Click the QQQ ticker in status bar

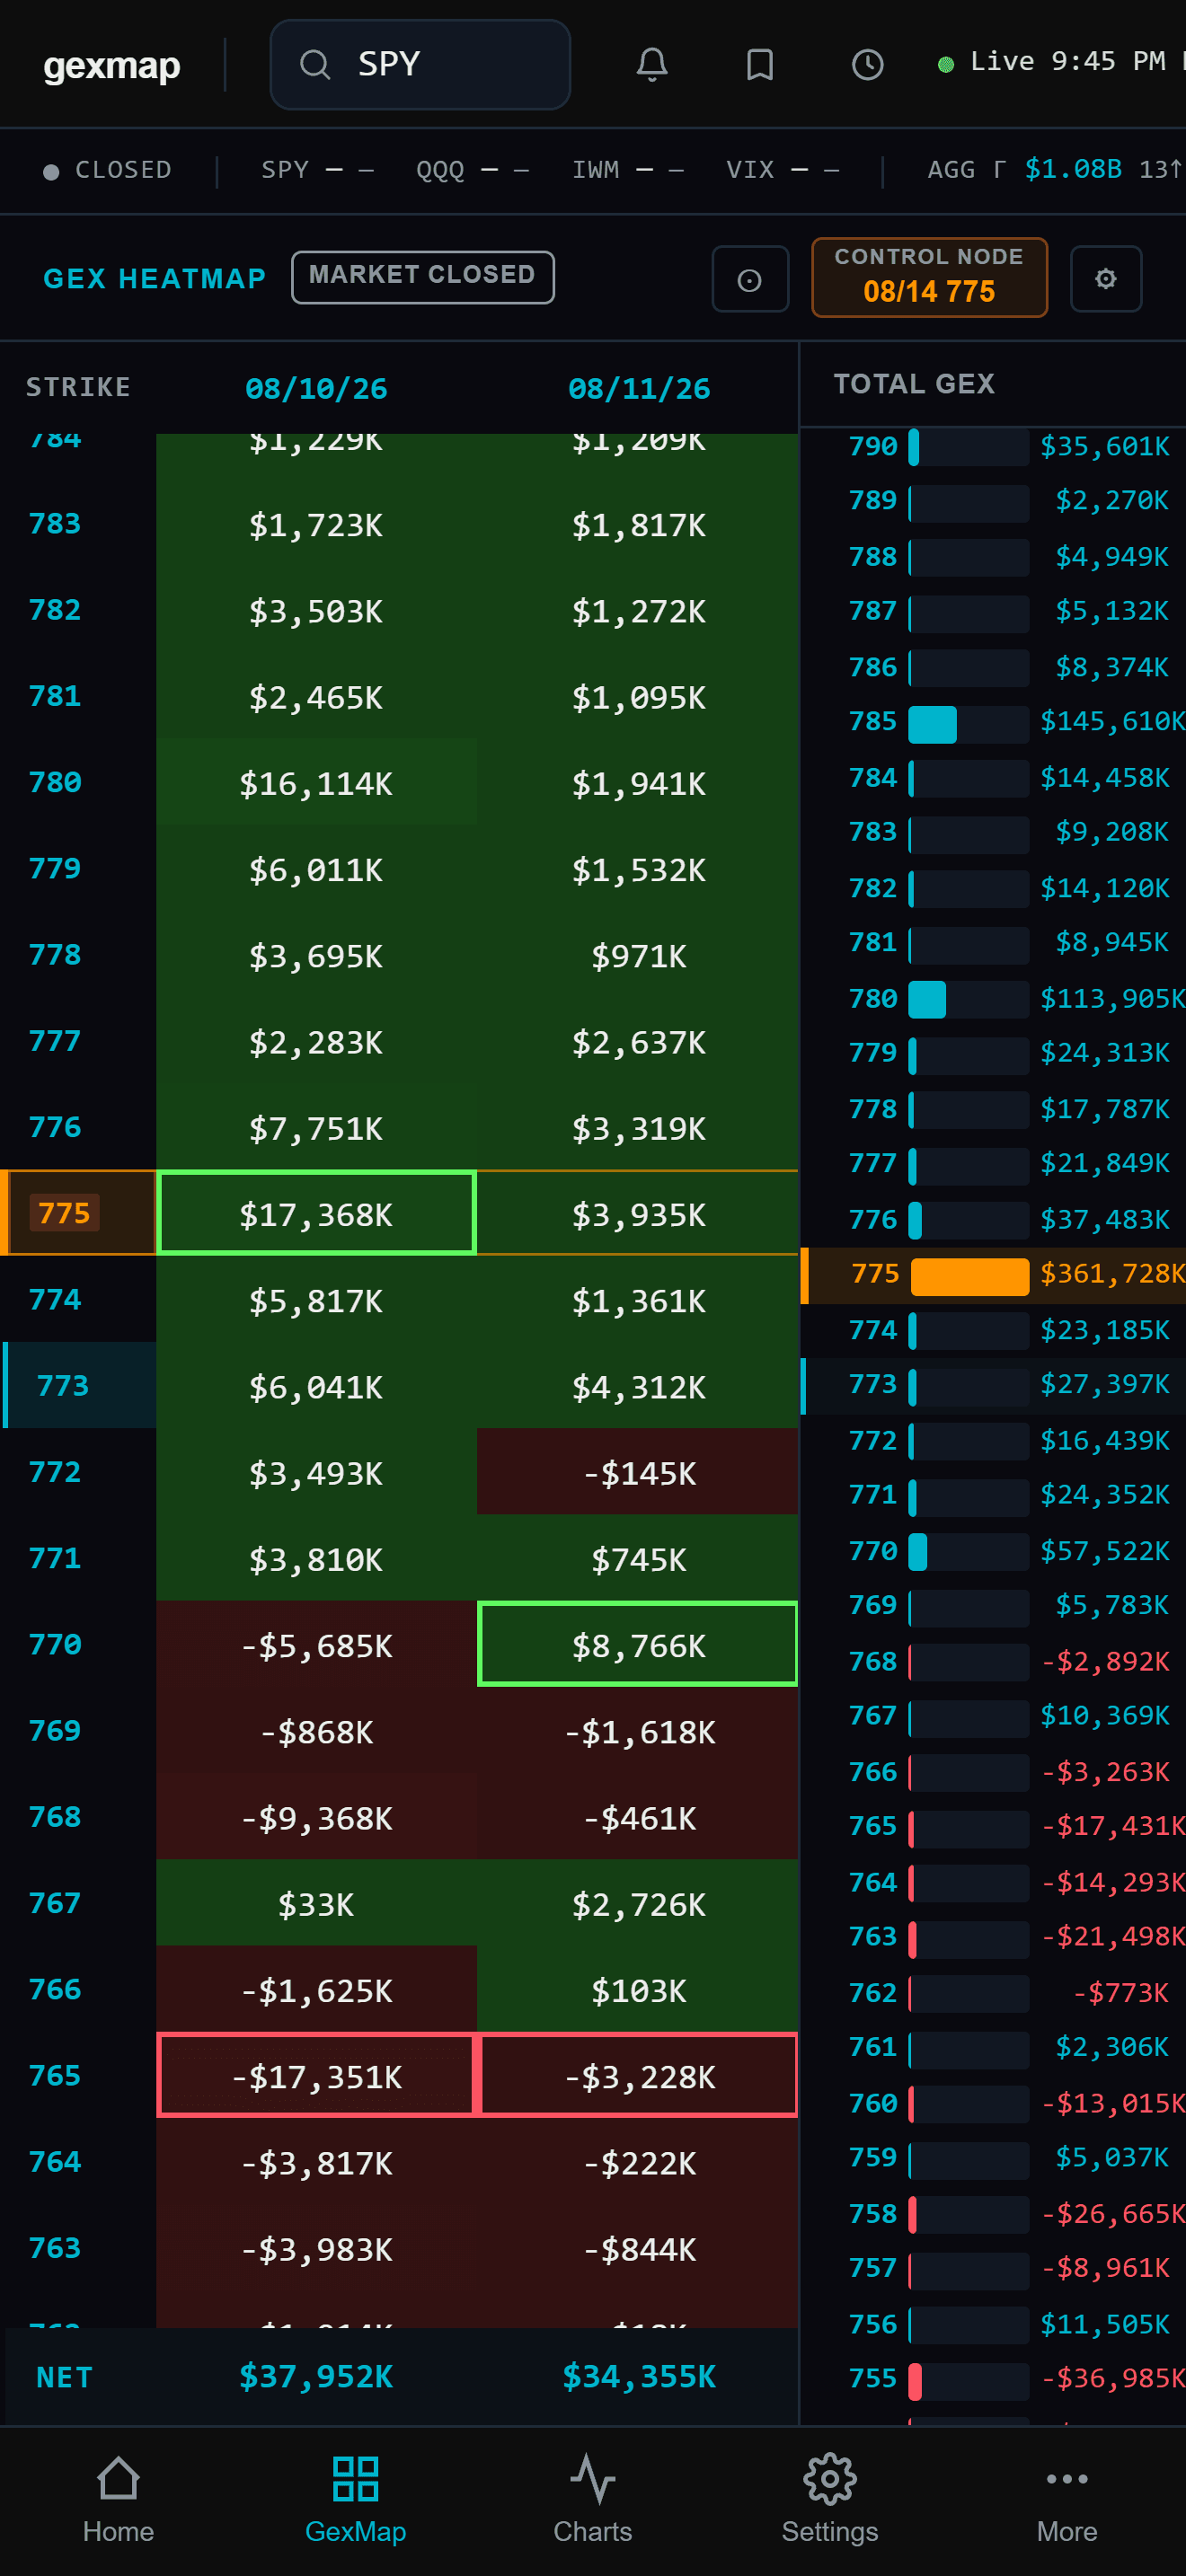tap(472, 170)
